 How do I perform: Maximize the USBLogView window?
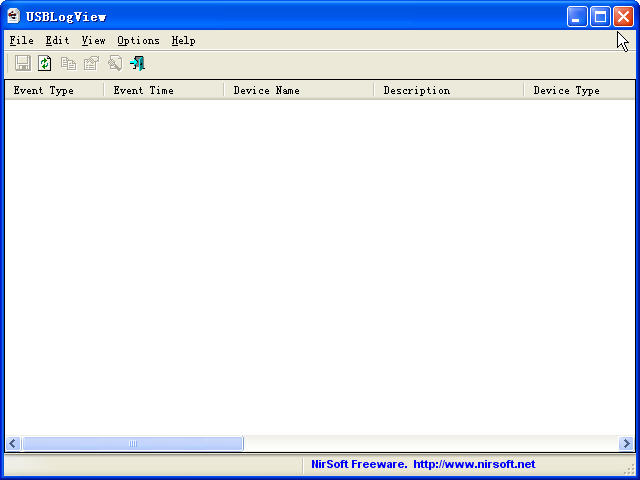tap(600, 16)
